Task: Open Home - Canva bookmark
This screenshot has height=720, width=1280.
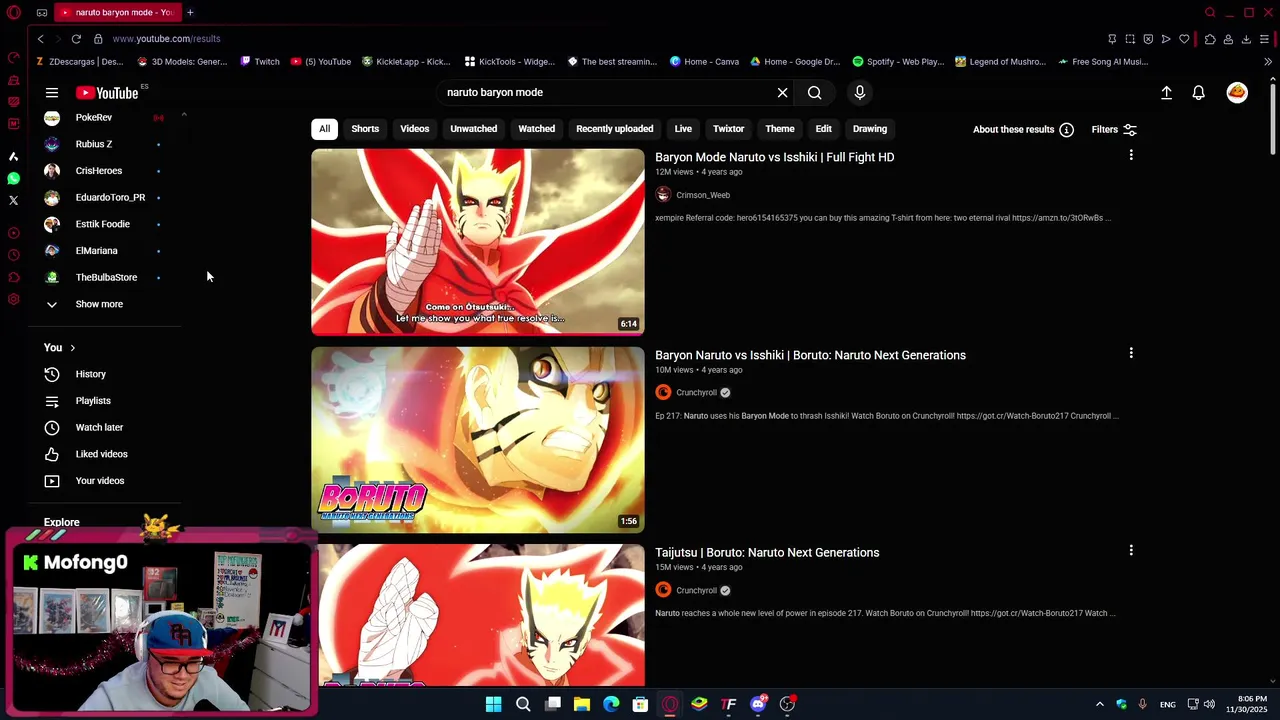Action: tap(704, 62)
